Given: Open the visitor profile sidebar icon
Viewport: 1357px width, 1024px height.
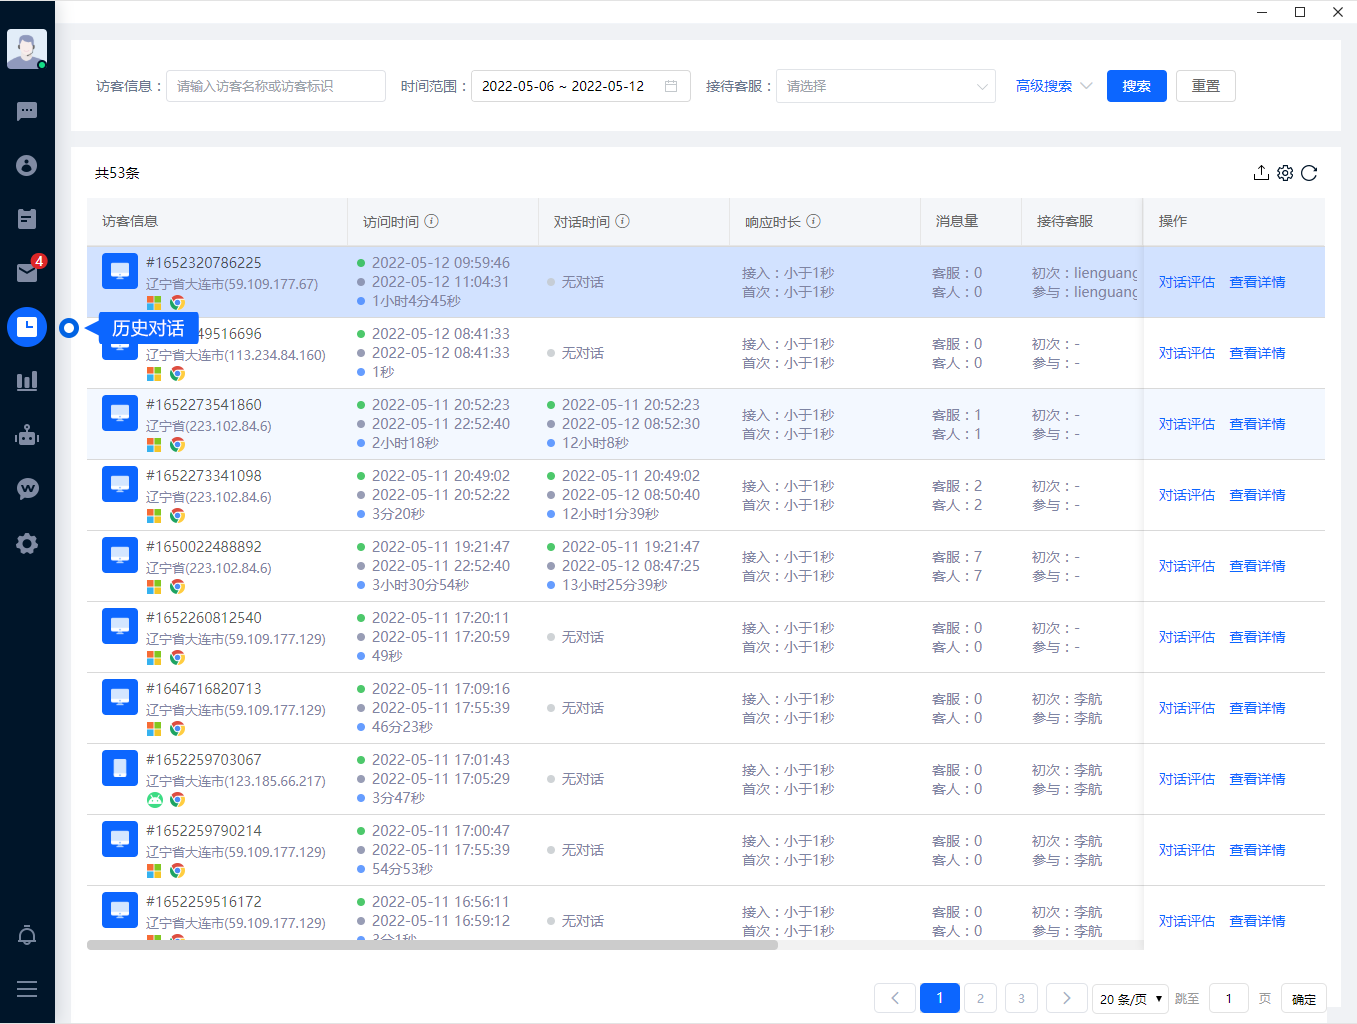Looking at the screenshot, I should click(27, 165).
